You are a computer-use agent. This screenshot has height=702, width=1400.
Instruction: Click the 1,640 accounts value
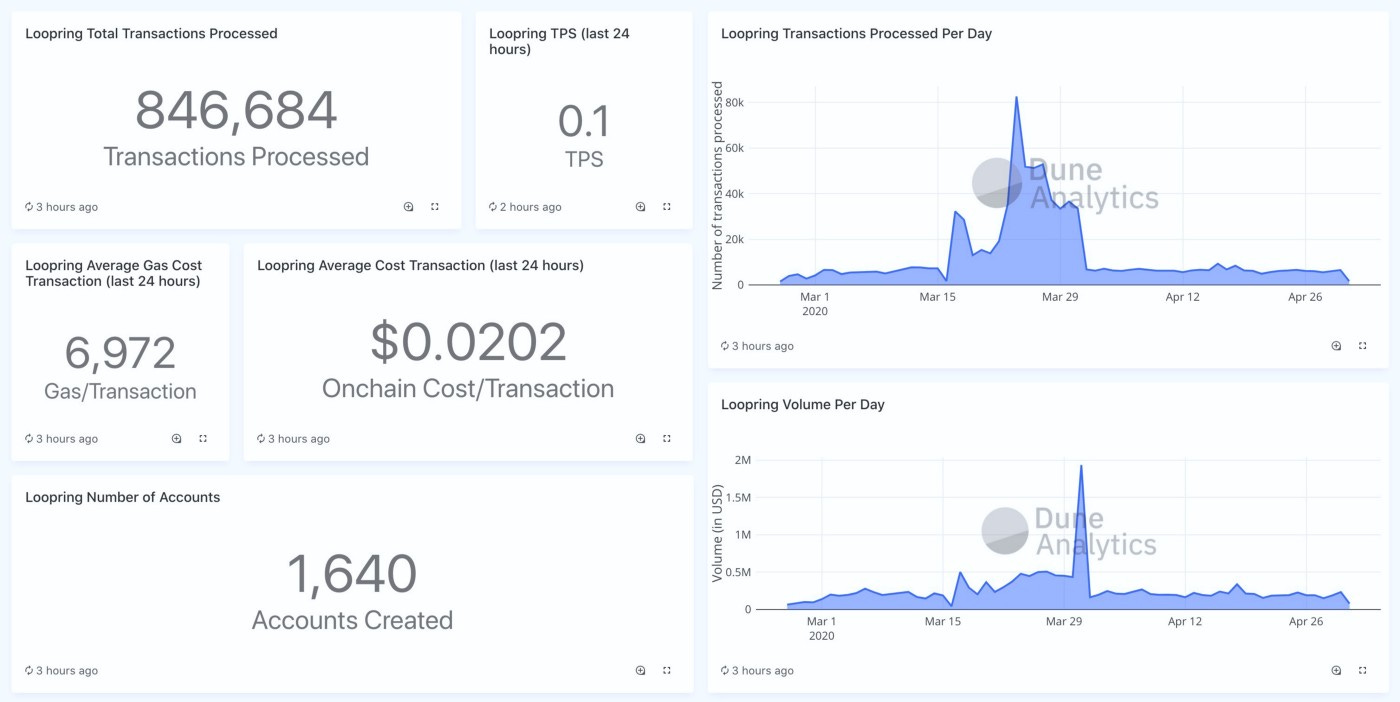(352, 575)
